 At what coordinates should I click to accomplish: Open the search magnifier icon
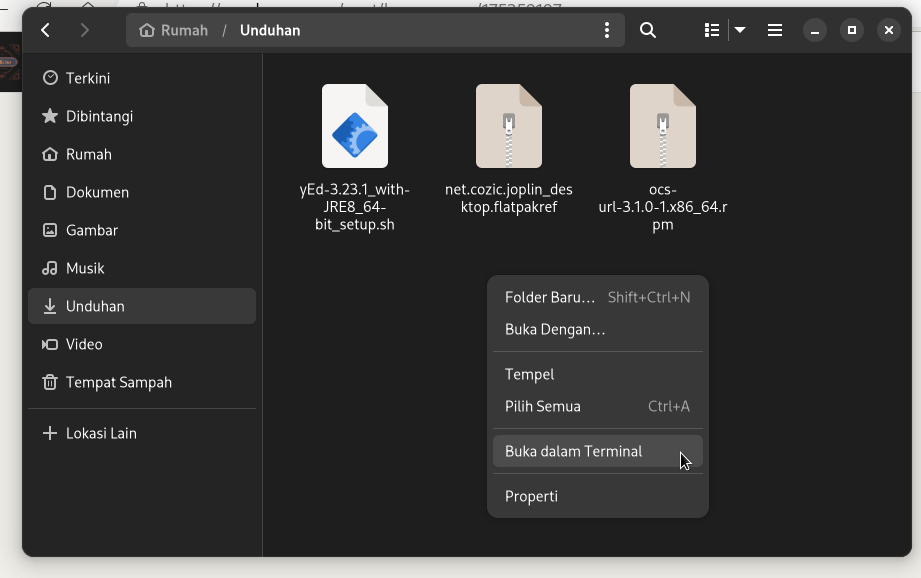click(648, 30)
